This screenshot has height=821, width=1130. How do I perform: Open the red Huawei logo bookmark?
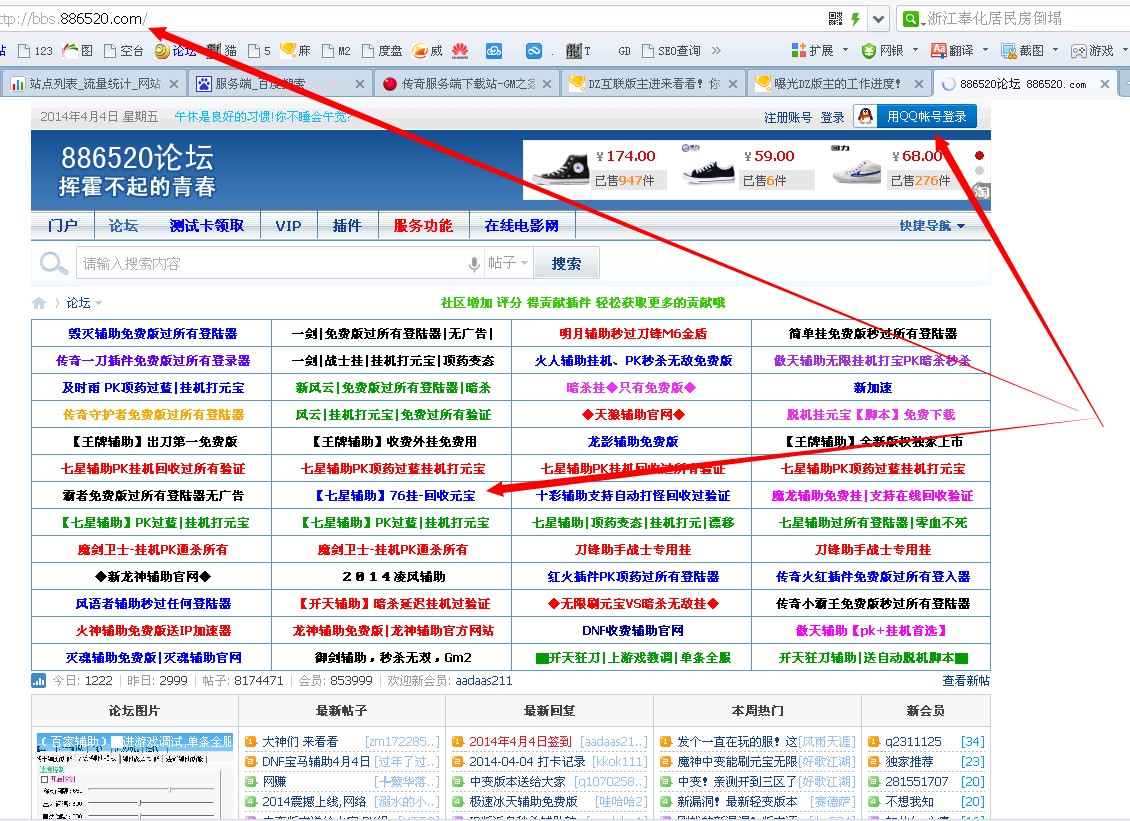tap(460, 50)
